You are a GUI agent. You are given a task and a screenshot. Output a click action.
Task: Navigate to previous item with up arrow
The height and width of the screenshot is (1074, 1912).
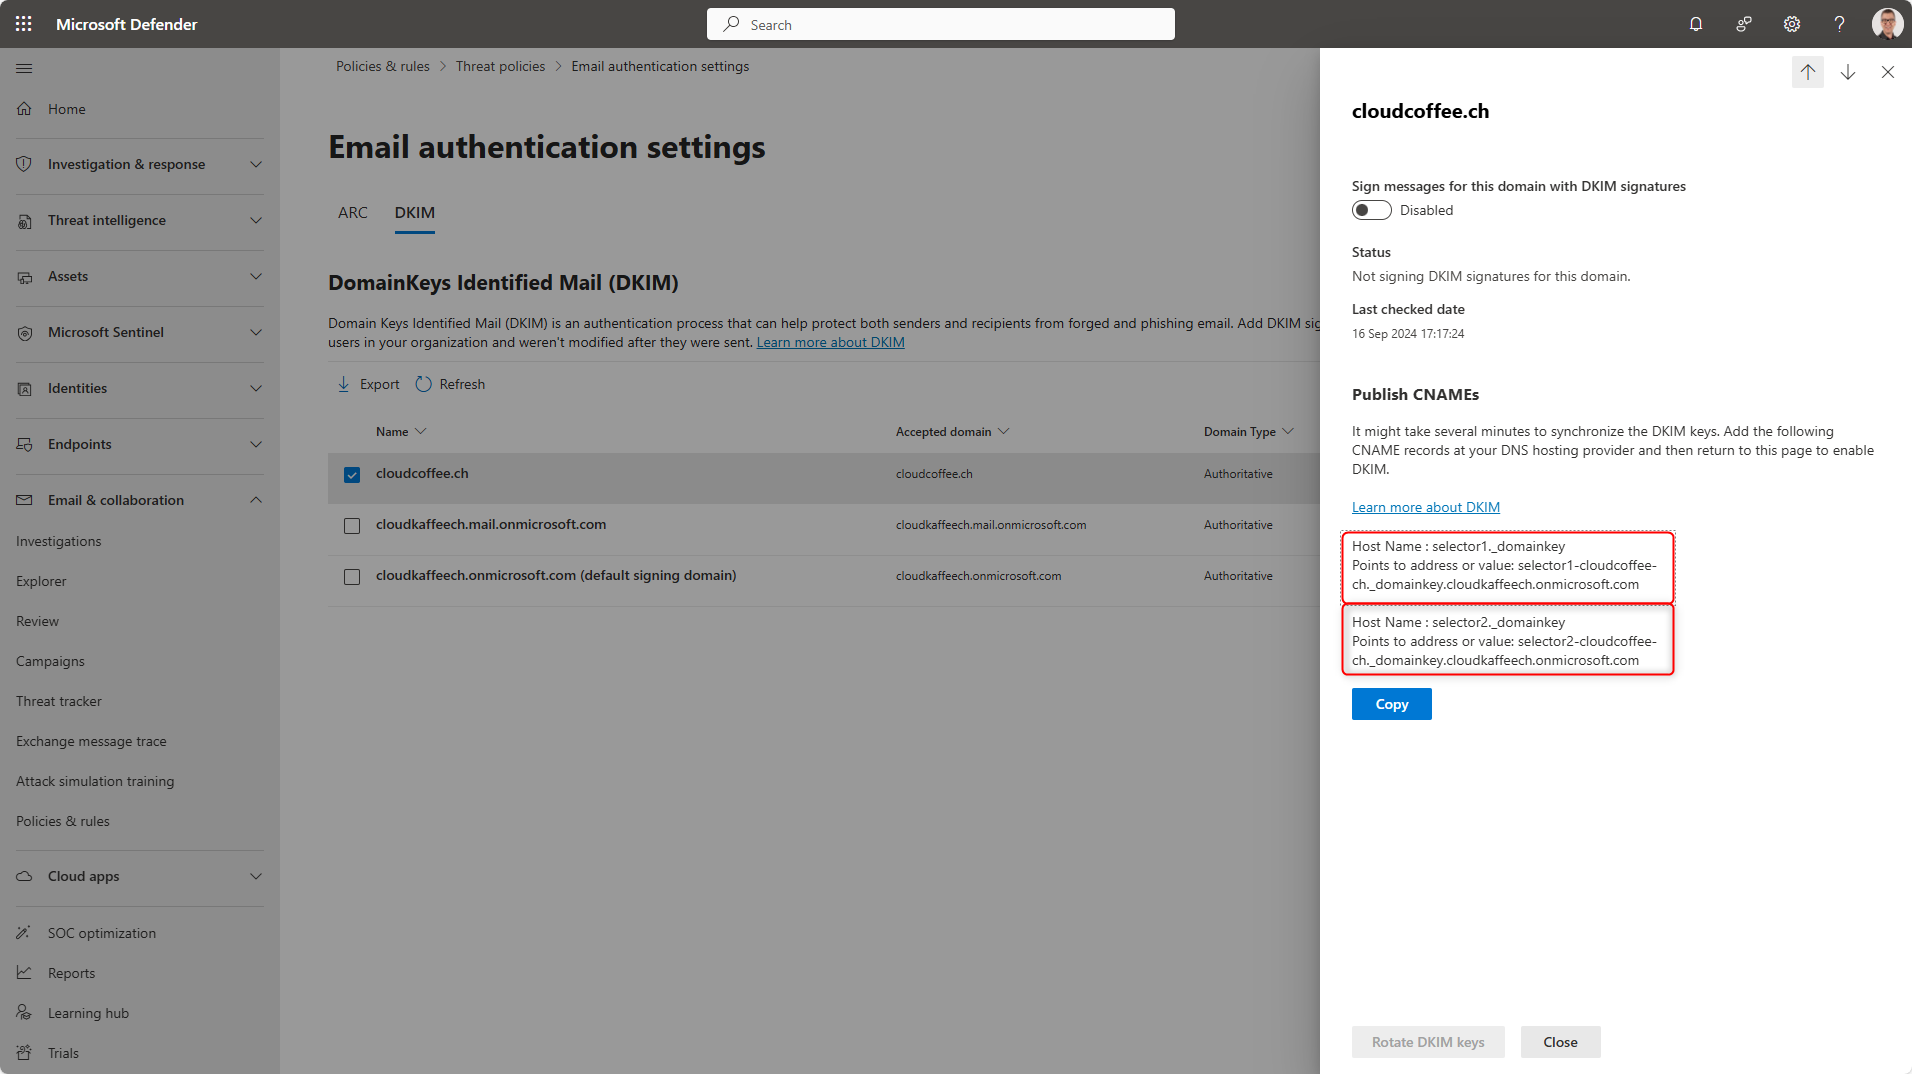tap(1807, 71)
